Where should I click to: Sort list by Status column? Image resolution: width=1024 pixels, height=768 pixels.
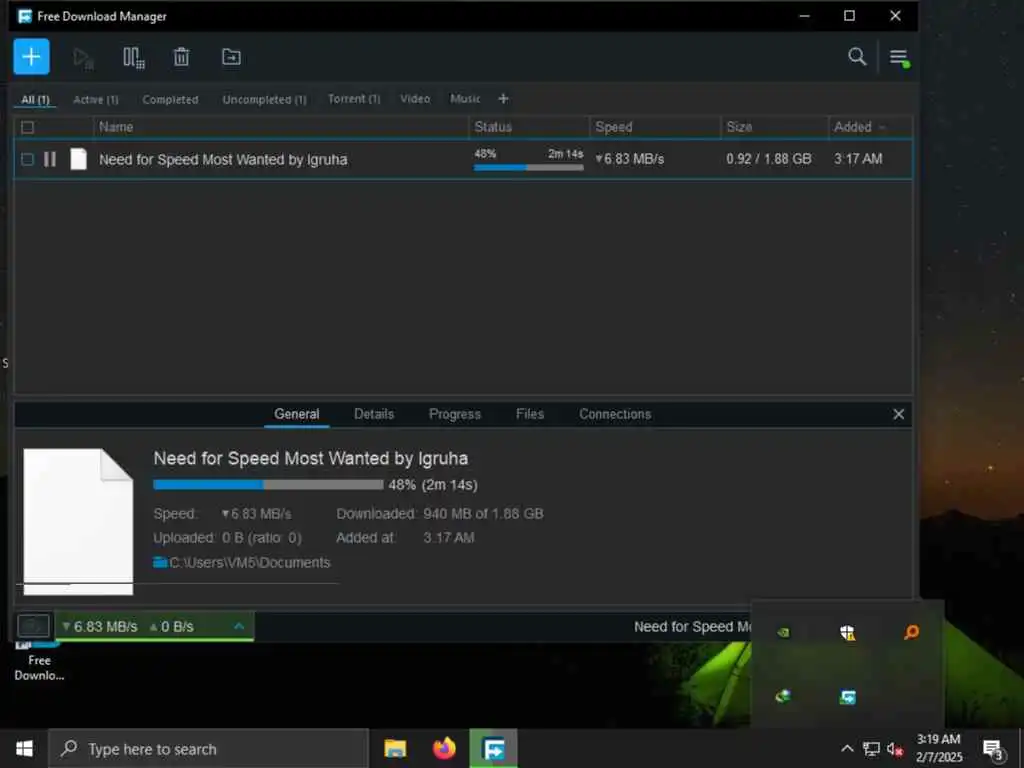pos(493,127)
